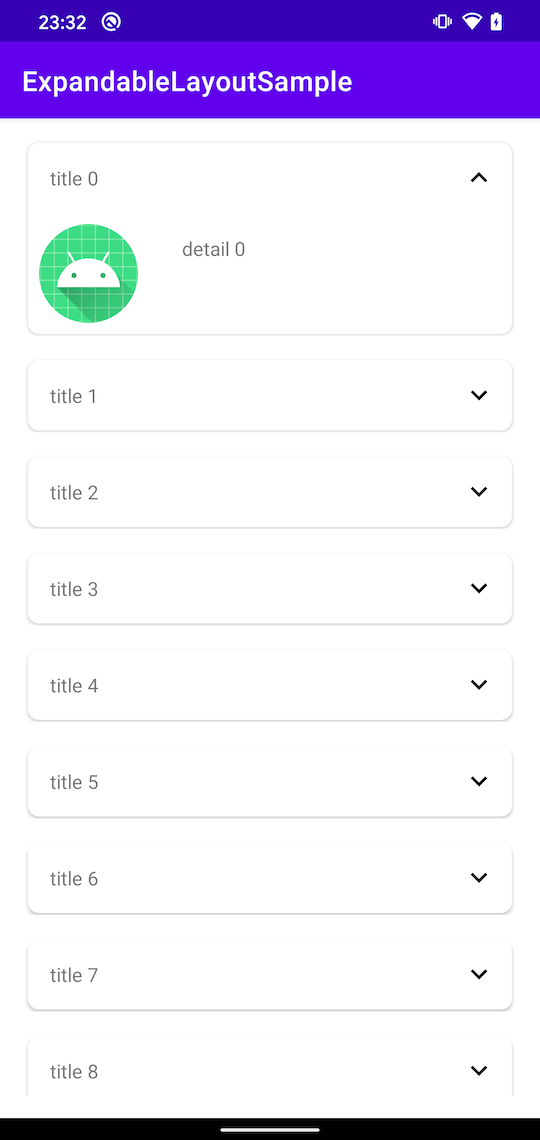Select the title 3 label text

pyautogui.click(x=73, y=589)
